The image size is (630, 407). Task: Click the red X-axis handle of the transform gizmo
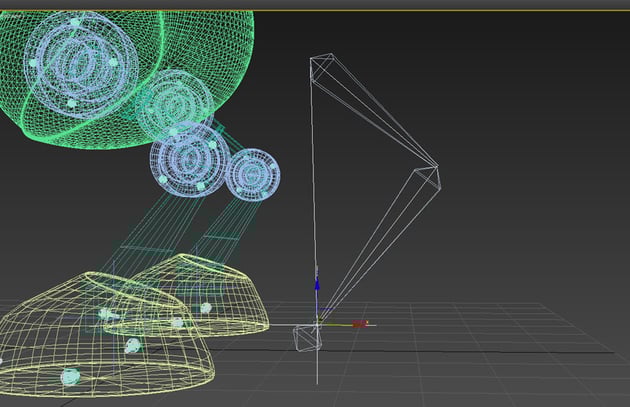click(360, 324)
